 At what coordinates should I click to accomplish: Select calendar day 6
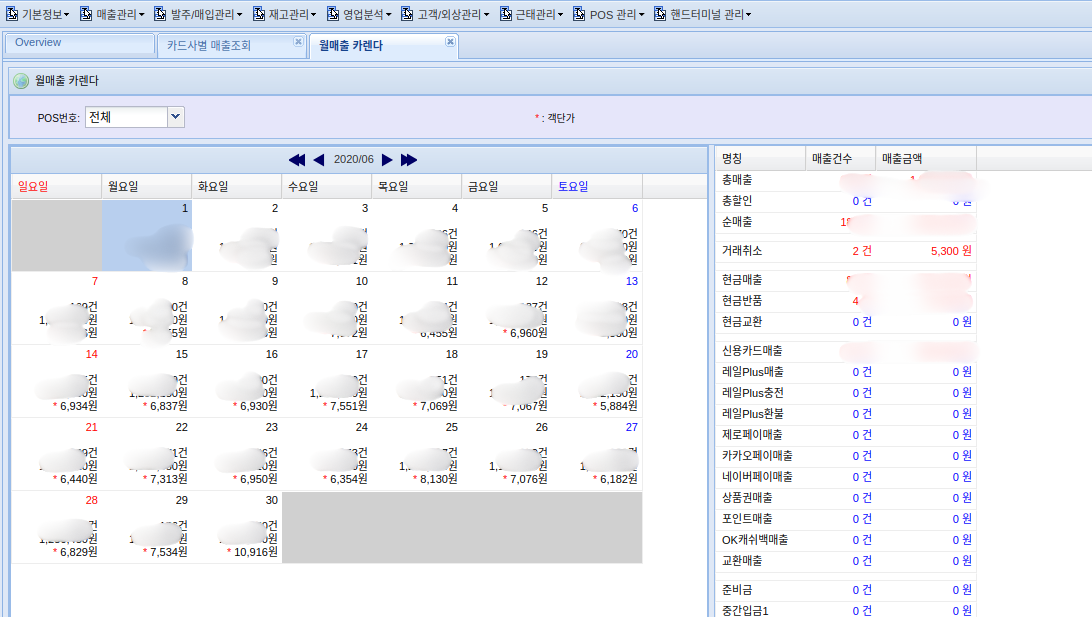click(597, 236)
